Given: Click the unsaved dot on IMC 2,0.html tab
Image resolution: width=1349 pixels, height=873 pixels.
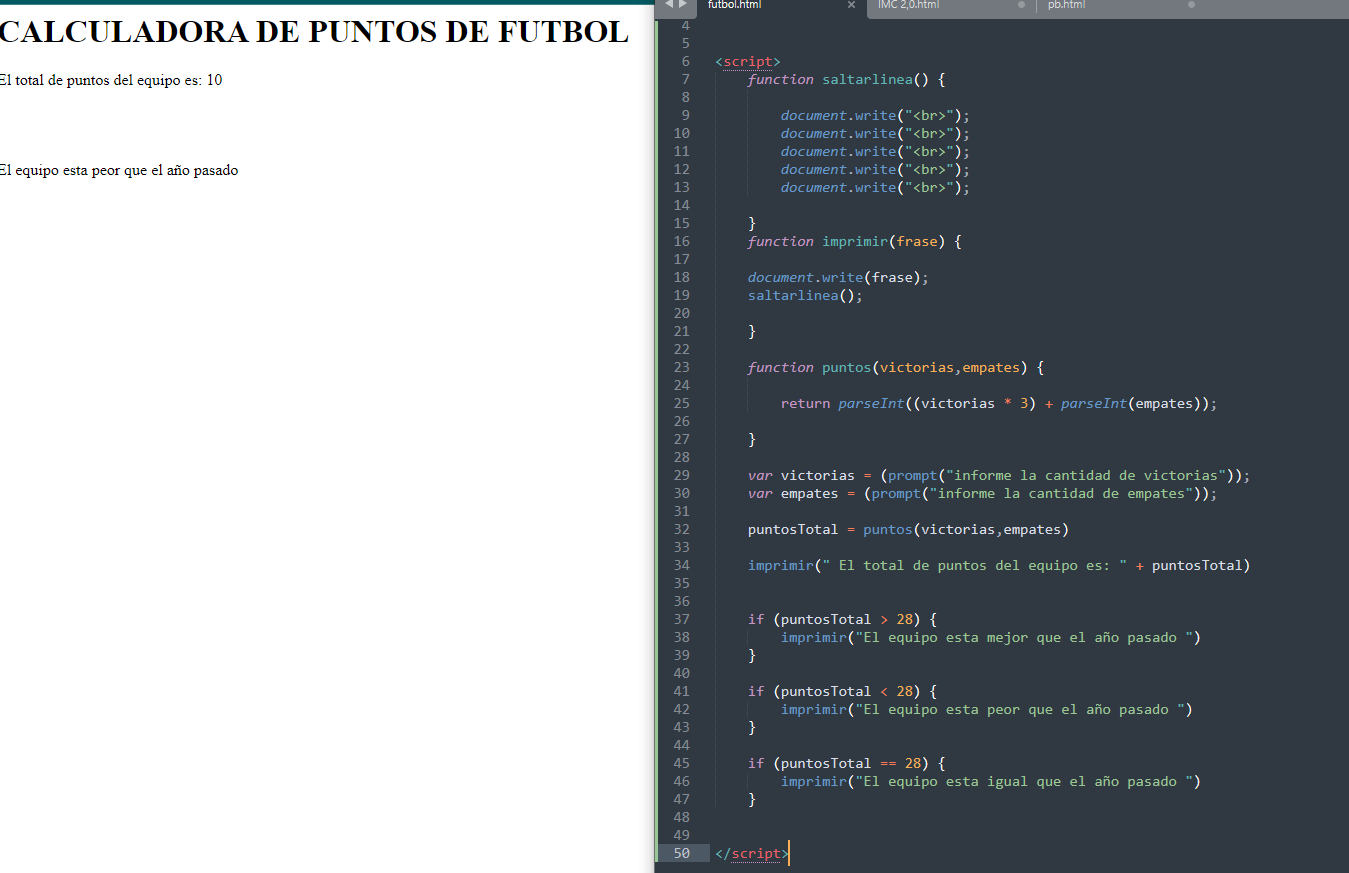Looking at the screenshot, I should (1021, 5).
